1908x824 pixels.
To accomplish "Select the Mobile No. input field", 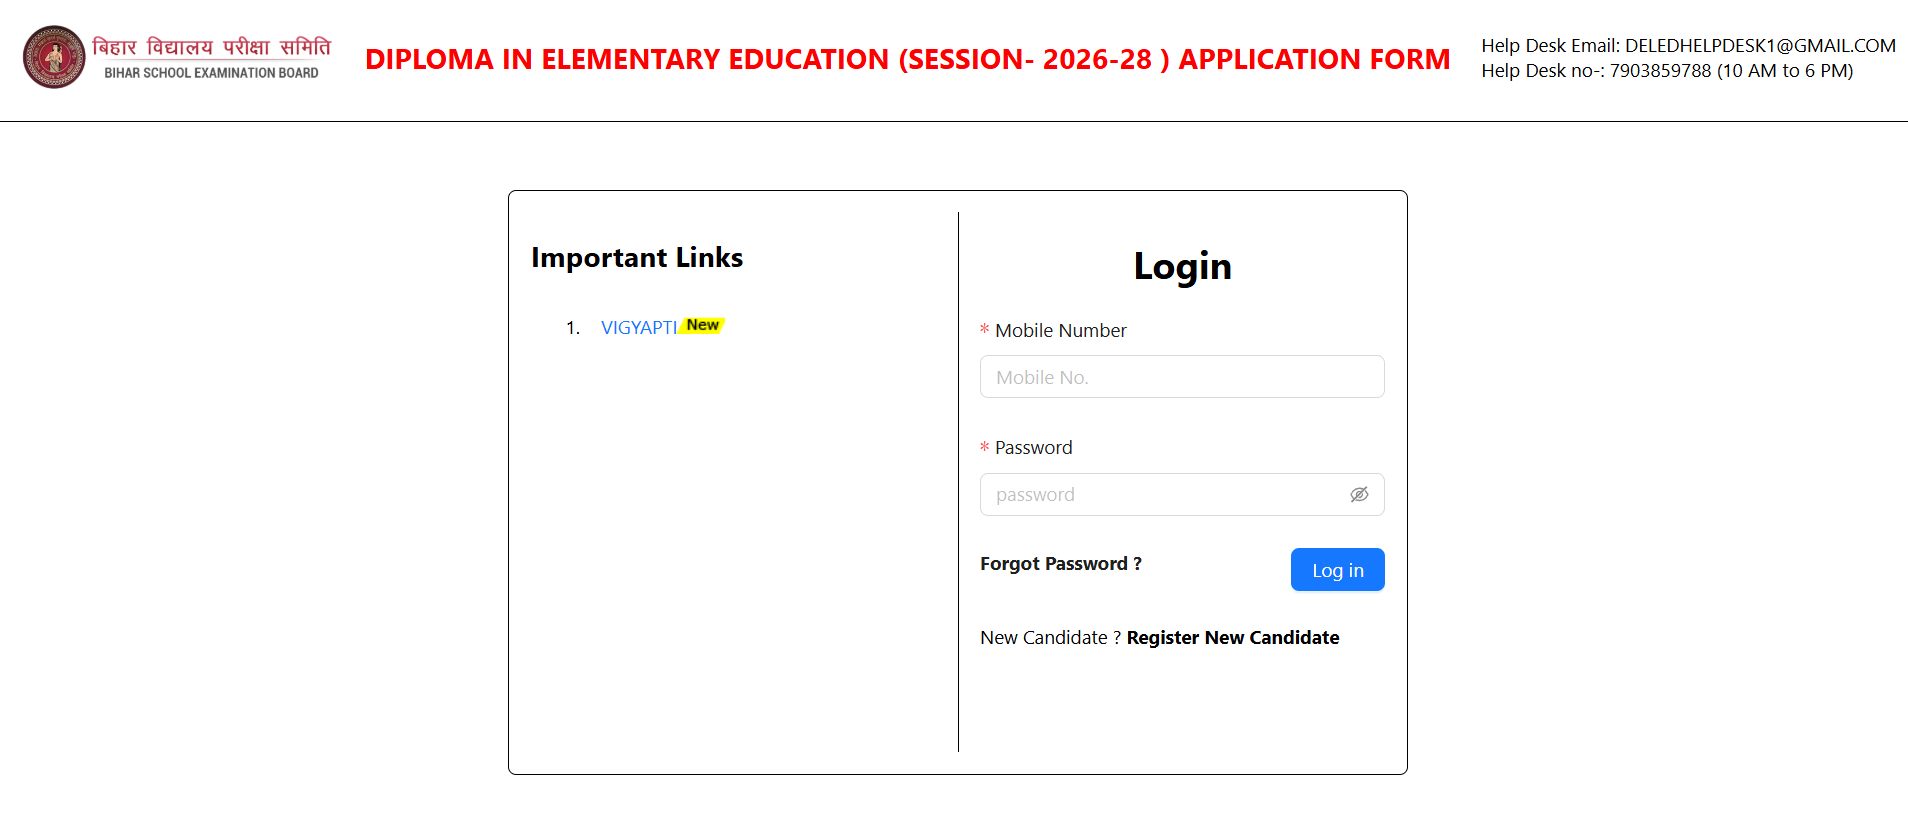I will click(1182, 377).
